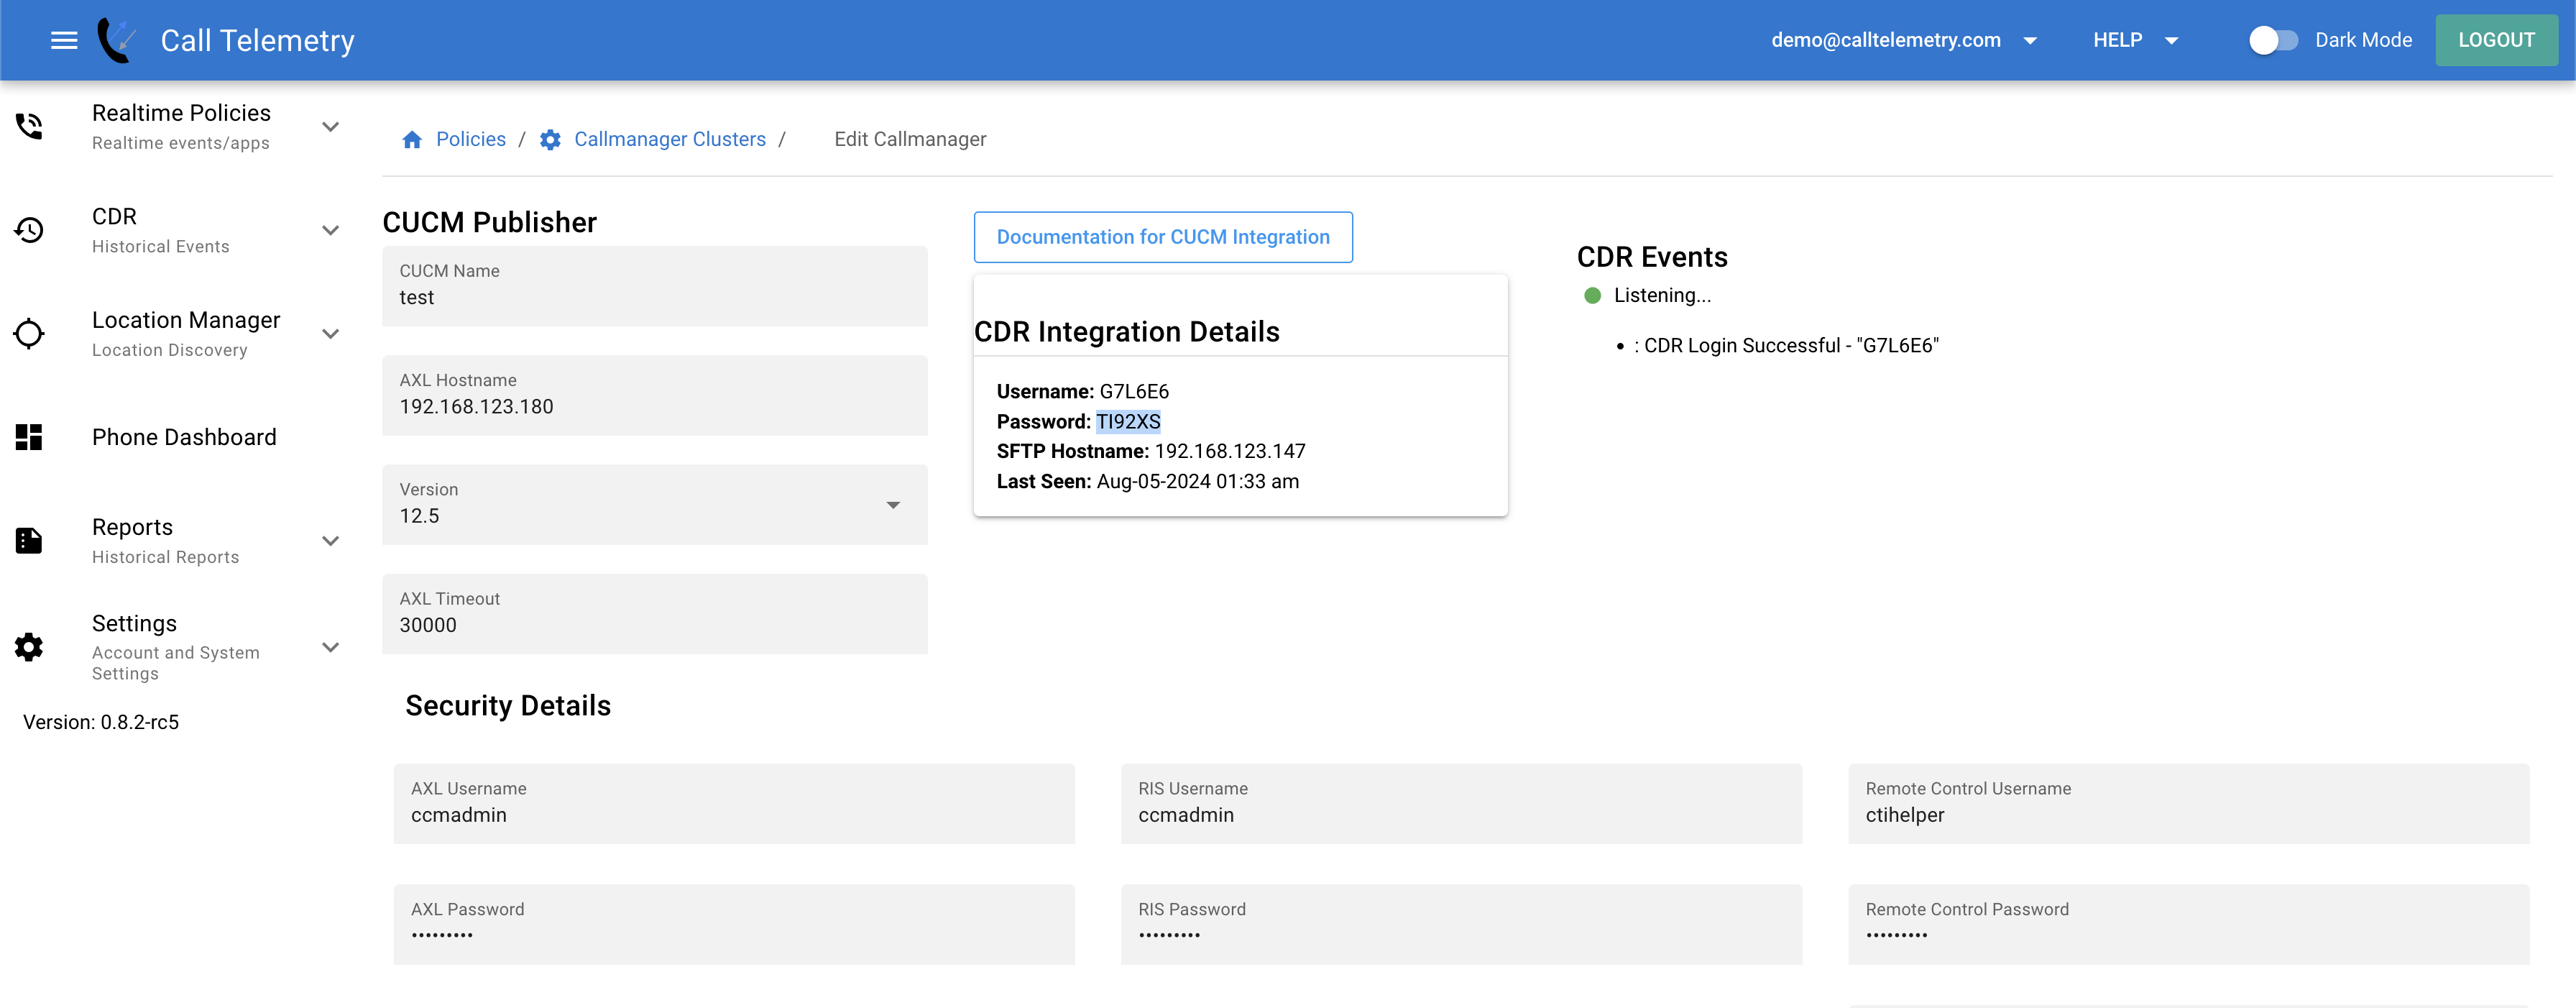Image resolution: width=2576 pixels, height=1008 pixels.
Task: Click CDR username value G7L6E6
Action: click(1134, 391)
